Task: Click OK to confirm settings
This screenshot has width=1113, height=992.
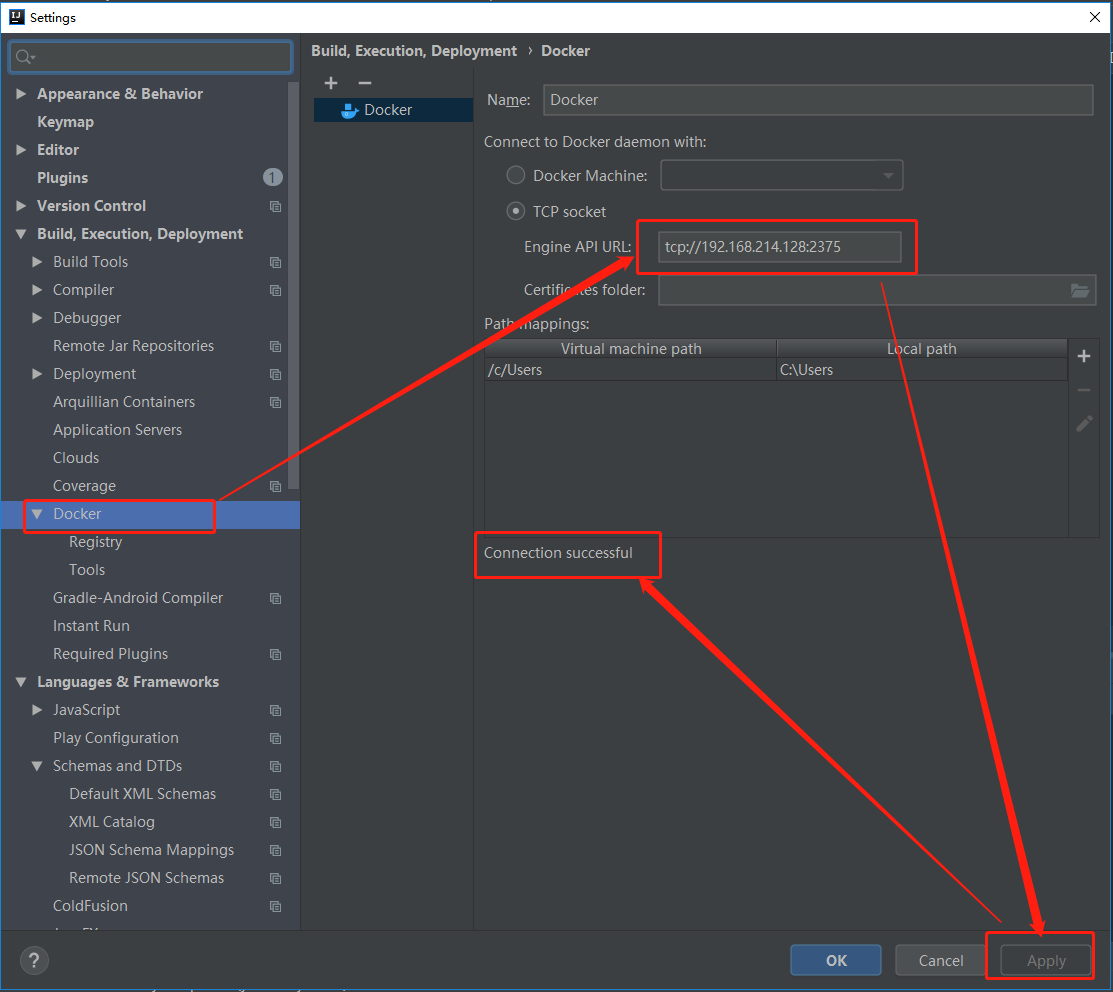Action: (835, 961)
